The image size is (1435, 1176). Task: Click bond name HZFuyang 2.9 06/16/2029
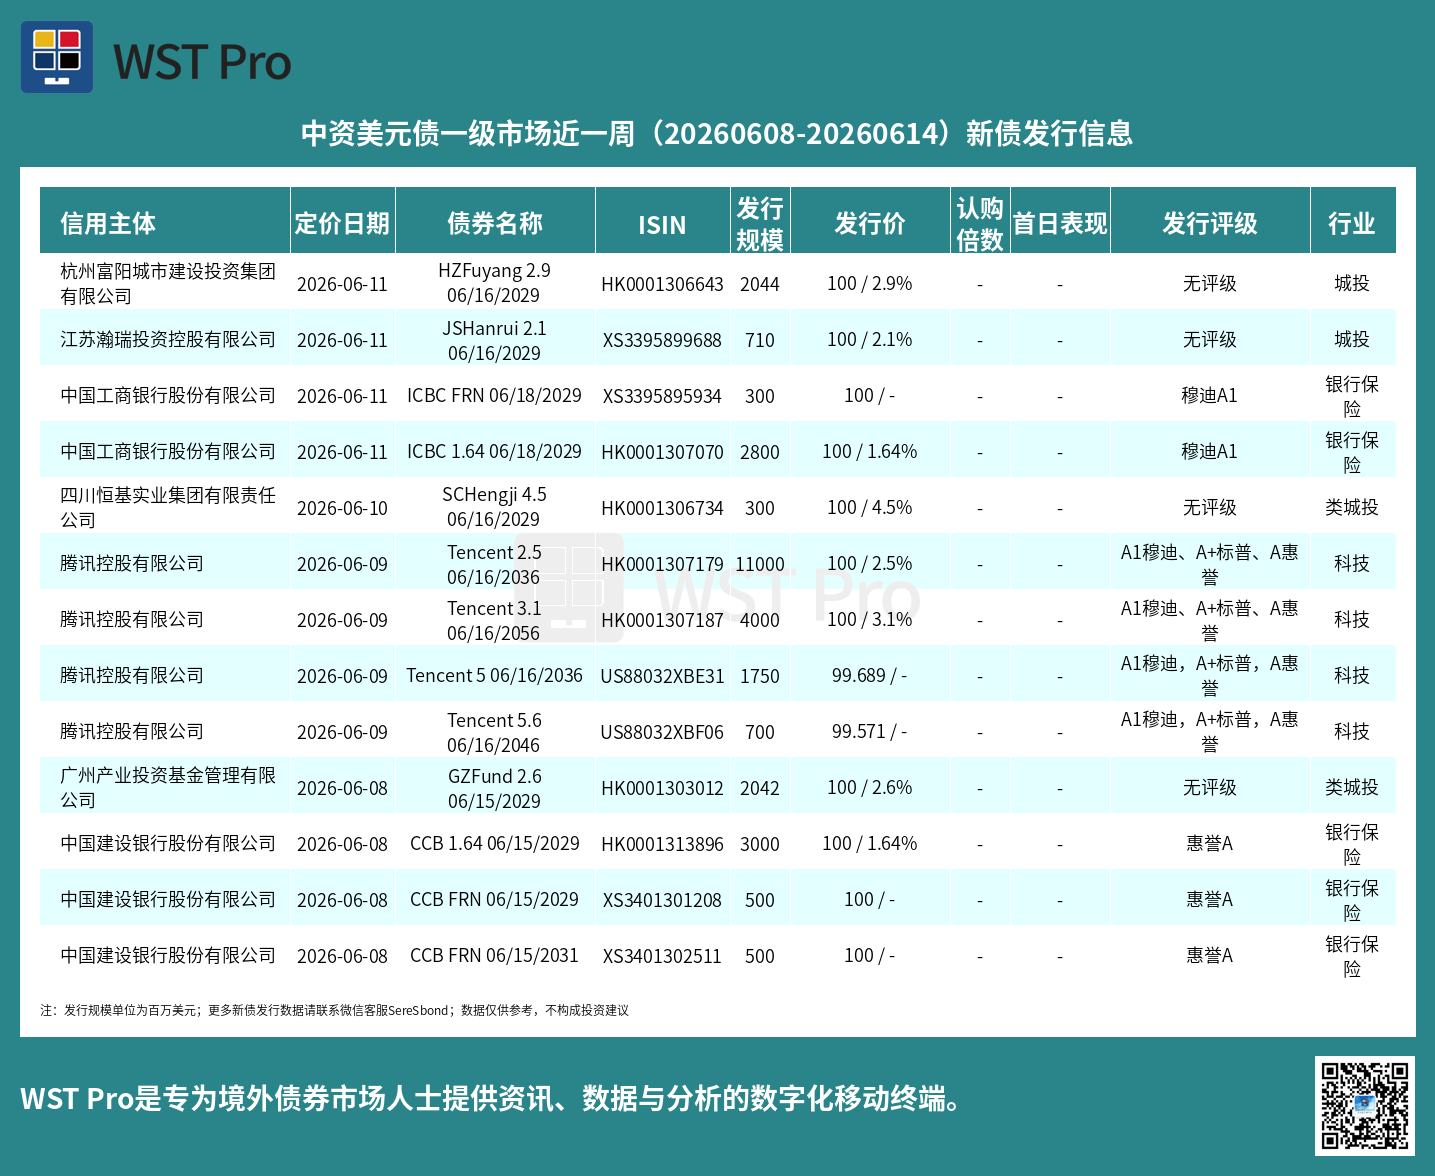(x=494, y=283)
